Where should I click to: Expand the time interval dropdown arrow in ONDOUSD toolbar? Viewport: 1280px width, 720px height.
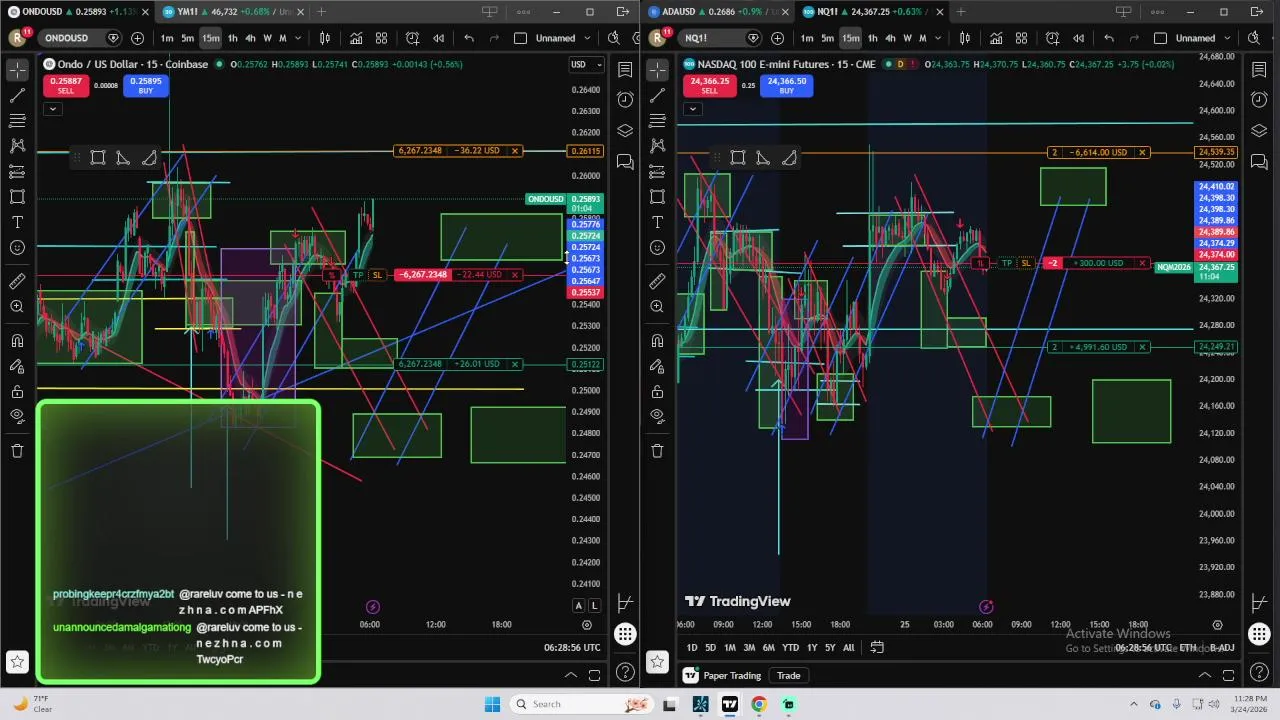pos(298,38)
